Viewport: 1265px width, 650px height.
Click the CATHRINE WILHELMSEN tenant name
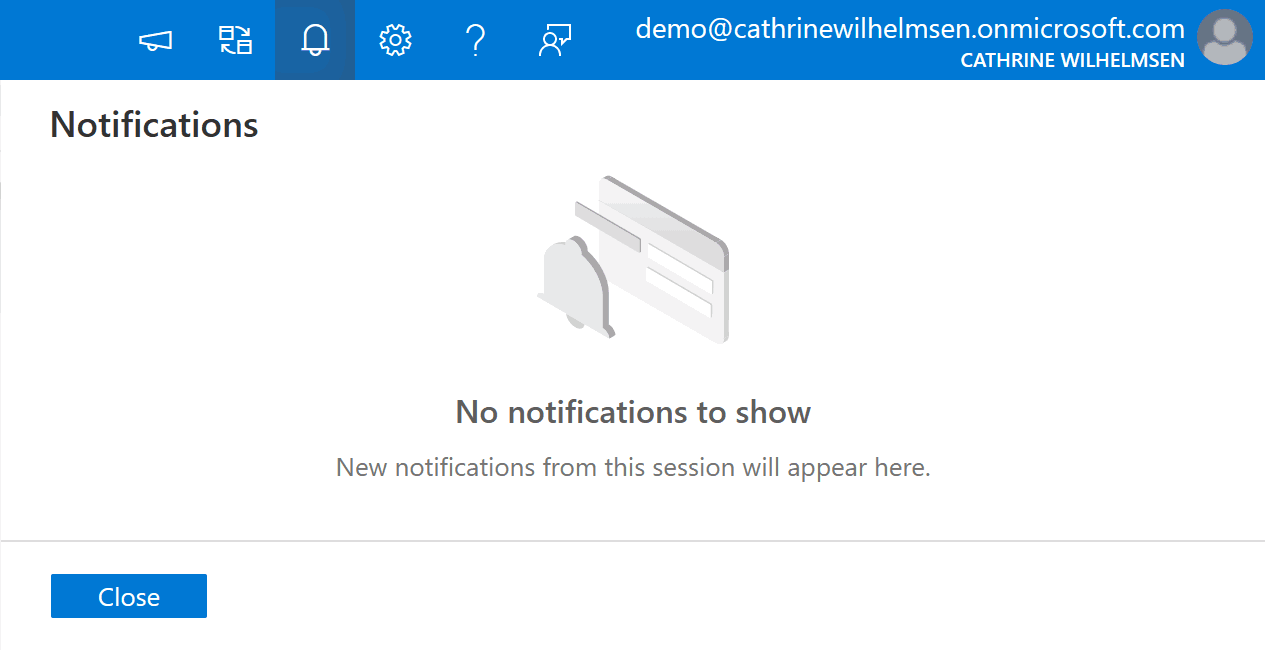(1072, 61)
